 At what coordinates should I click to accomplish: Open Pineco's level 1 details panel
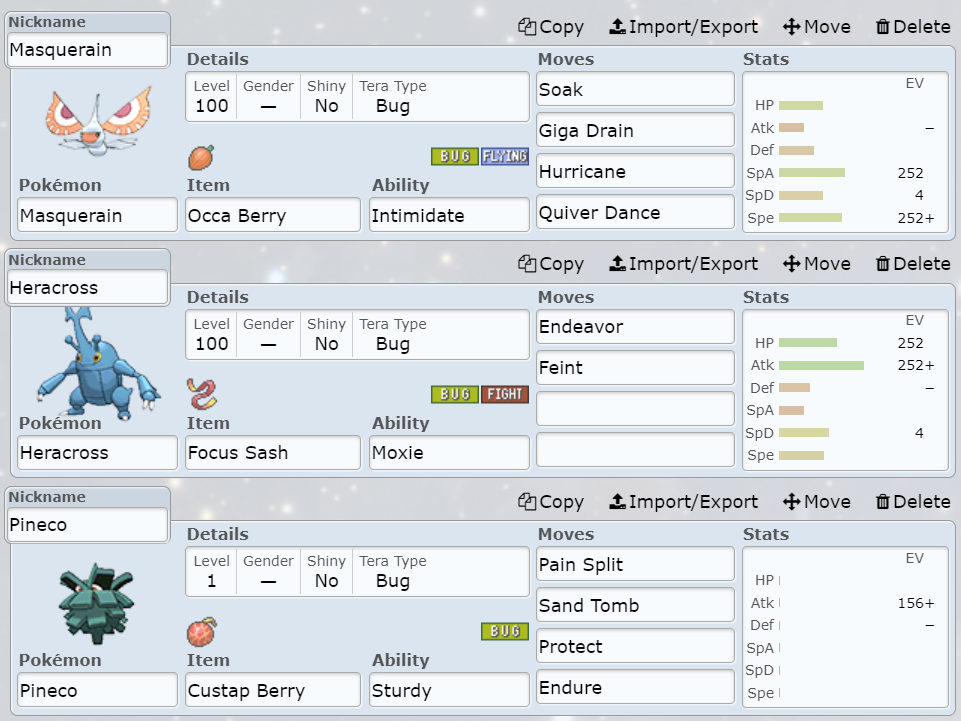tap(357, 571)
